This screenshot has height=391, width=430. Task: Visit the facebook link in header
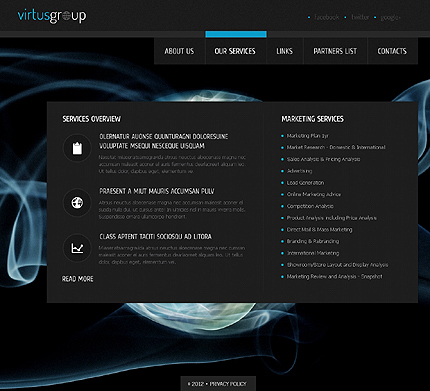click(x=327, y=17)
